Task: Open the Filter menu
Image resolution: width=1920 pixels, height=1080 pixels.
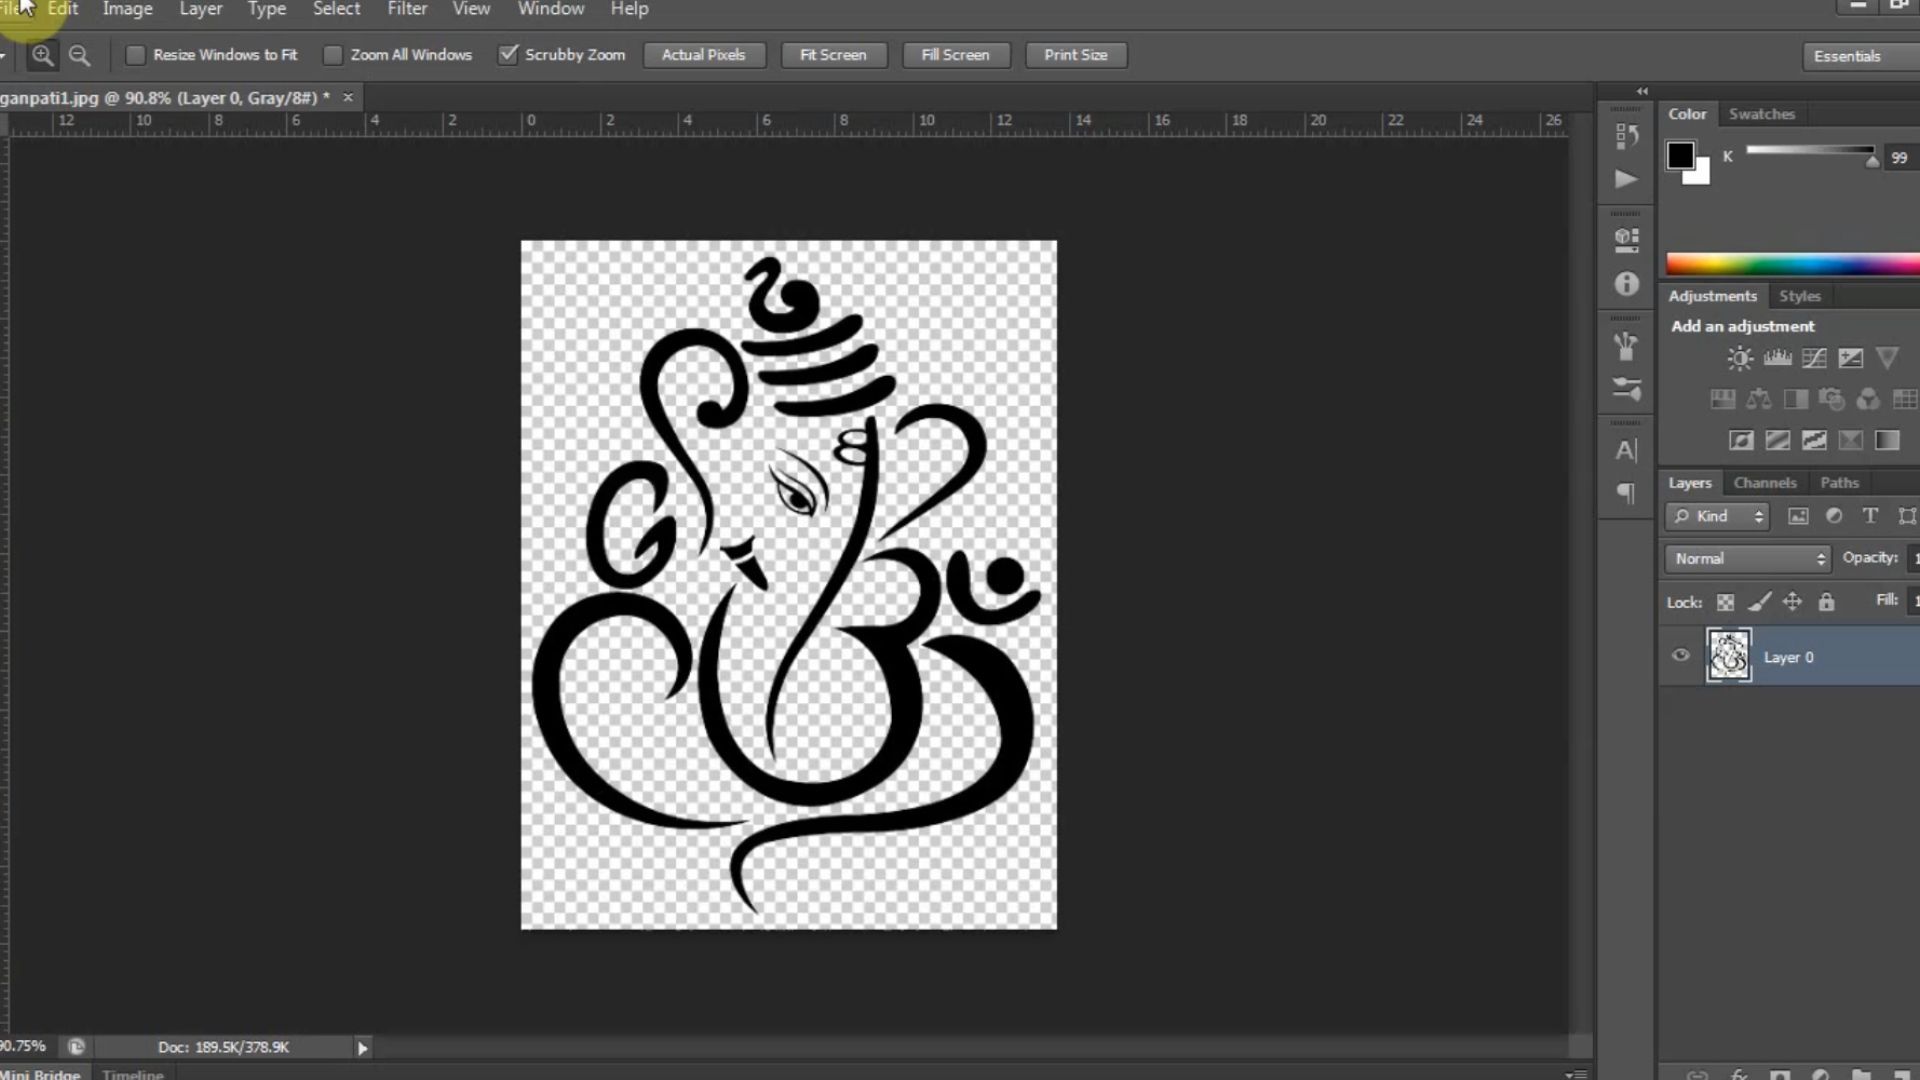Action: point(407,9)
